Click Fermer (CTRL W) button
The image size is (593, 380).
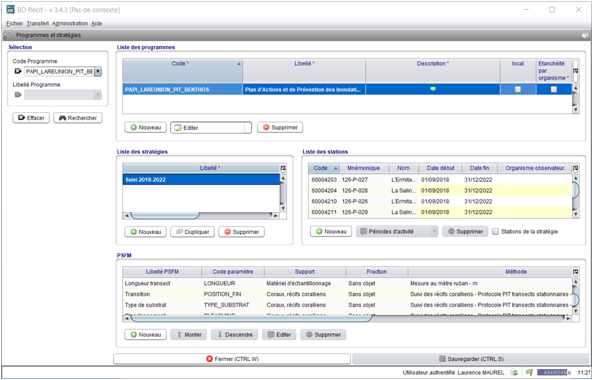coord(232,359)
